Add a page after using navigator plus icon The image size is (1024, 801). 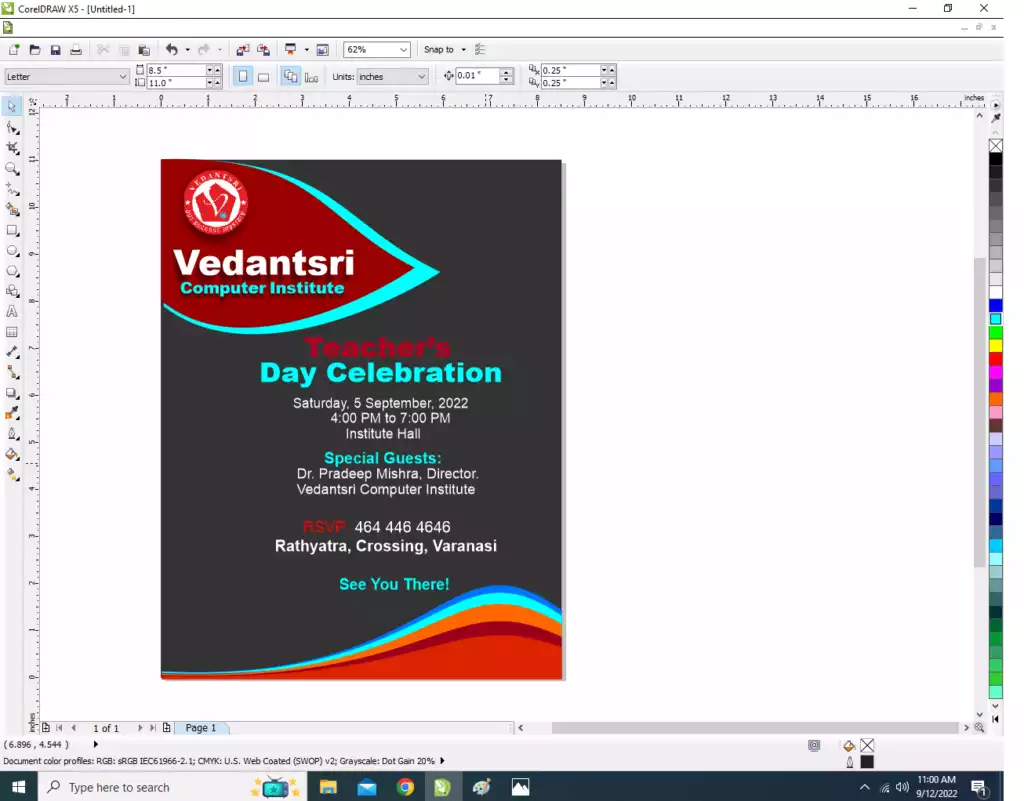tap(167, 727)
